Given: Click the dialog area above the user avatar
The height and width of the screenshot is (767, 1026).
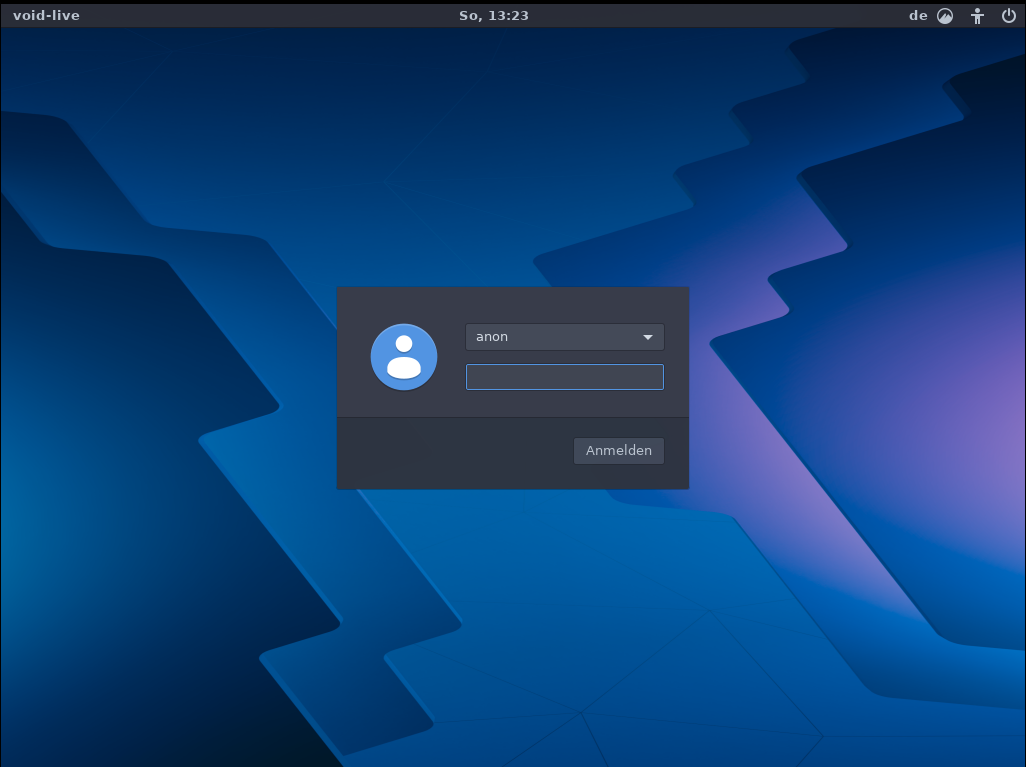Looking at the screenshot, I should (x=404, y=305).
